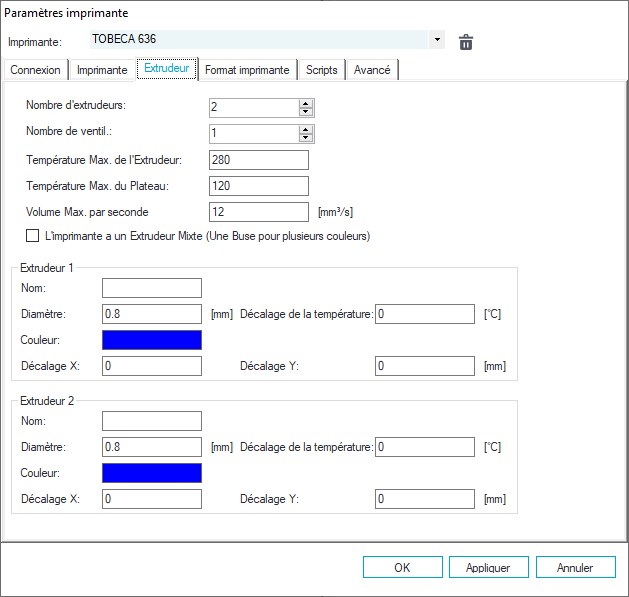629x597 pixels.
Task: Open the Imprimante dropdown list
Action: coord(437,41)
